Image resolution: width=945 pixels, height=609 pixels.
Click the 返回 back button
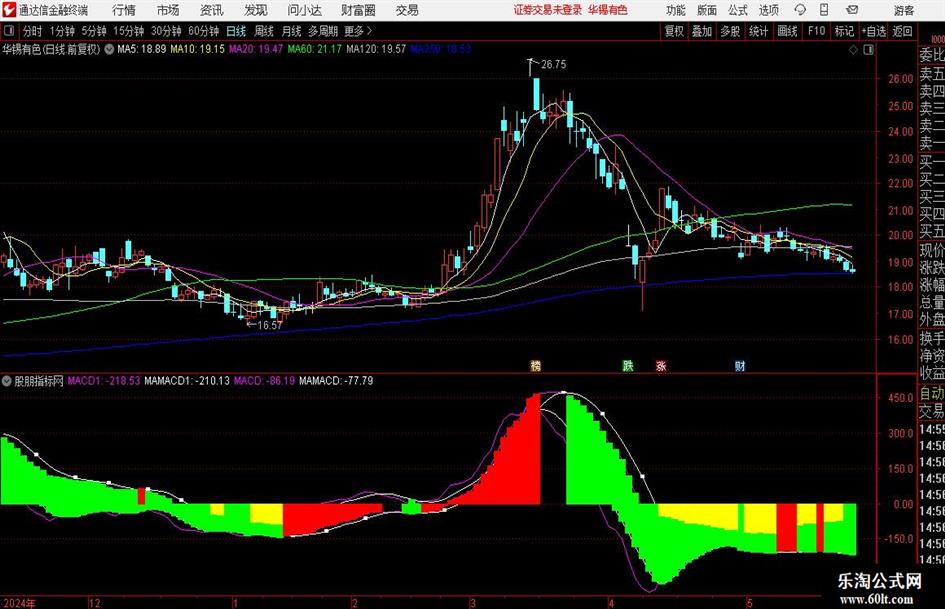pyautogui.click(x=902, y=31)
